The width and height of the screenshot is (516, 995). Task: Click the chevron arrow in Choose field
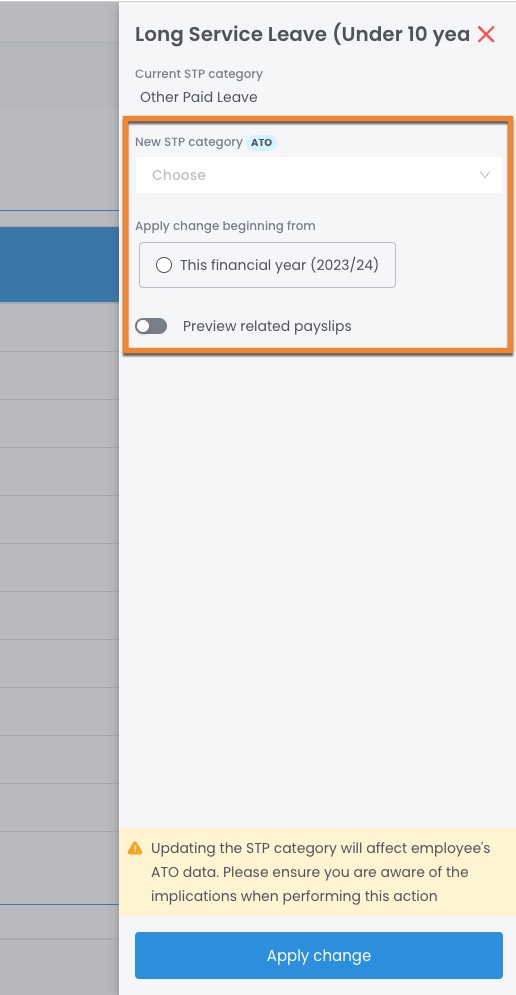click(485, 175)
